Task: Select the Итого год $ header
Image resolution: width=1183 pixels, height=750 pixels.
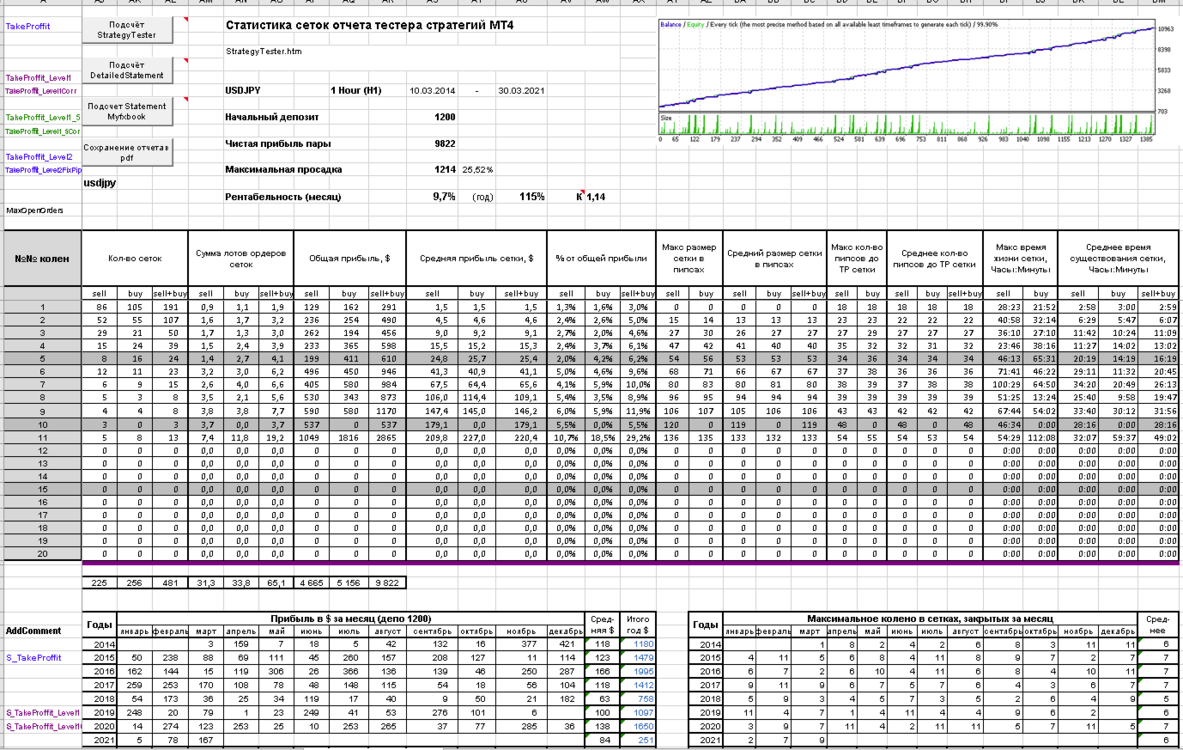Action: pyautogui.click(x=638, y=625)
